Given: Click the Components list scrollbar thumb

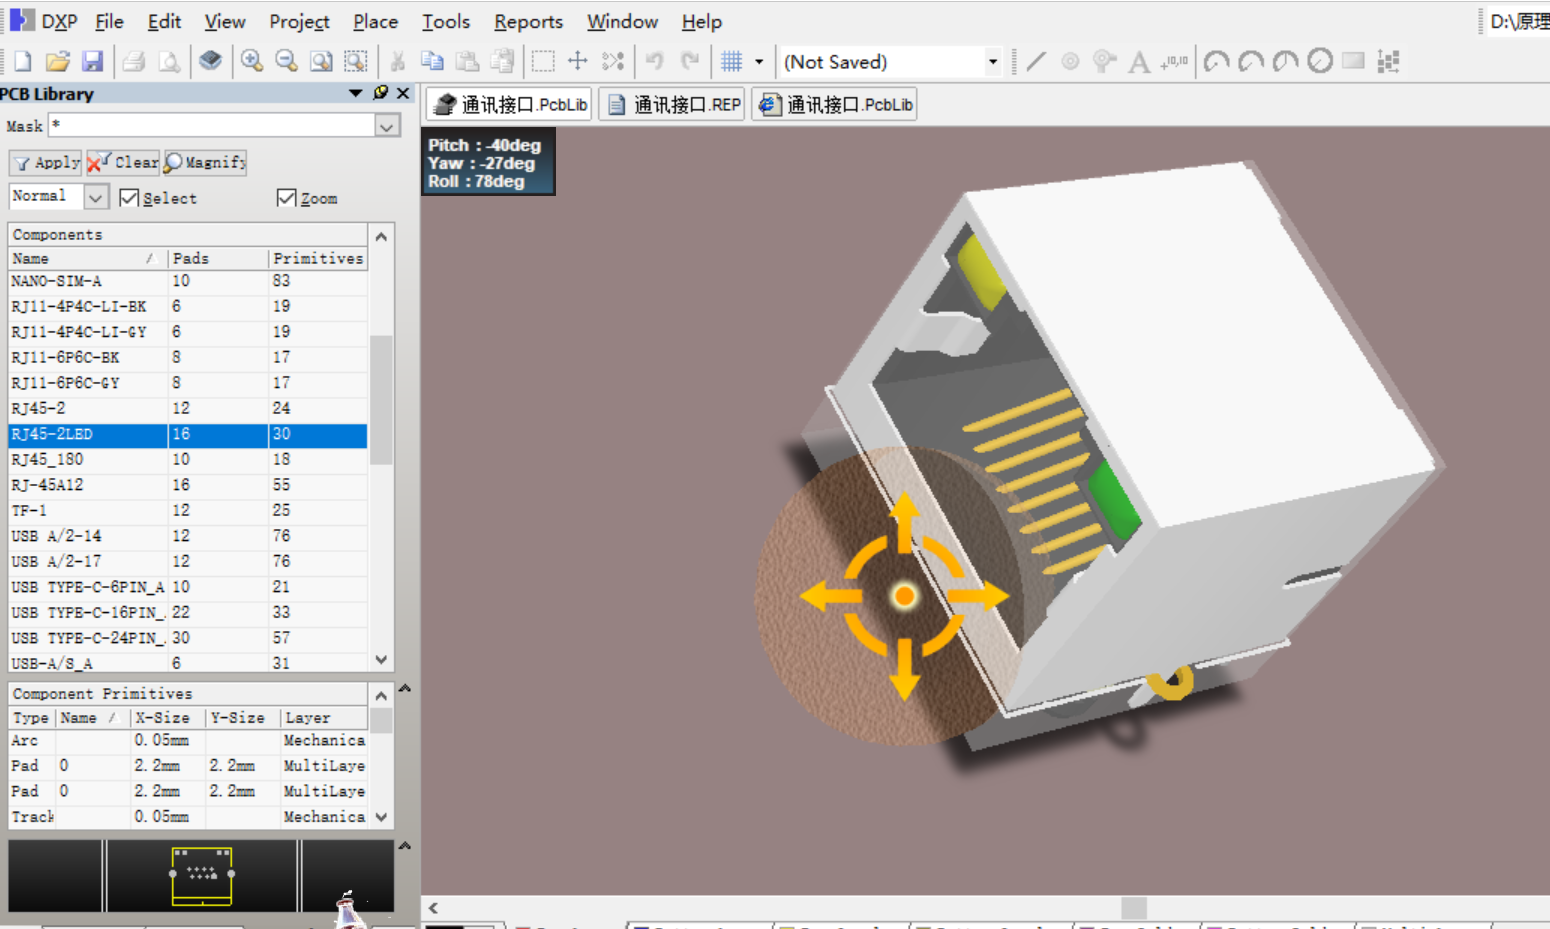Looking at the screenshot, I should pyautogui.click(x=381, y=400).
